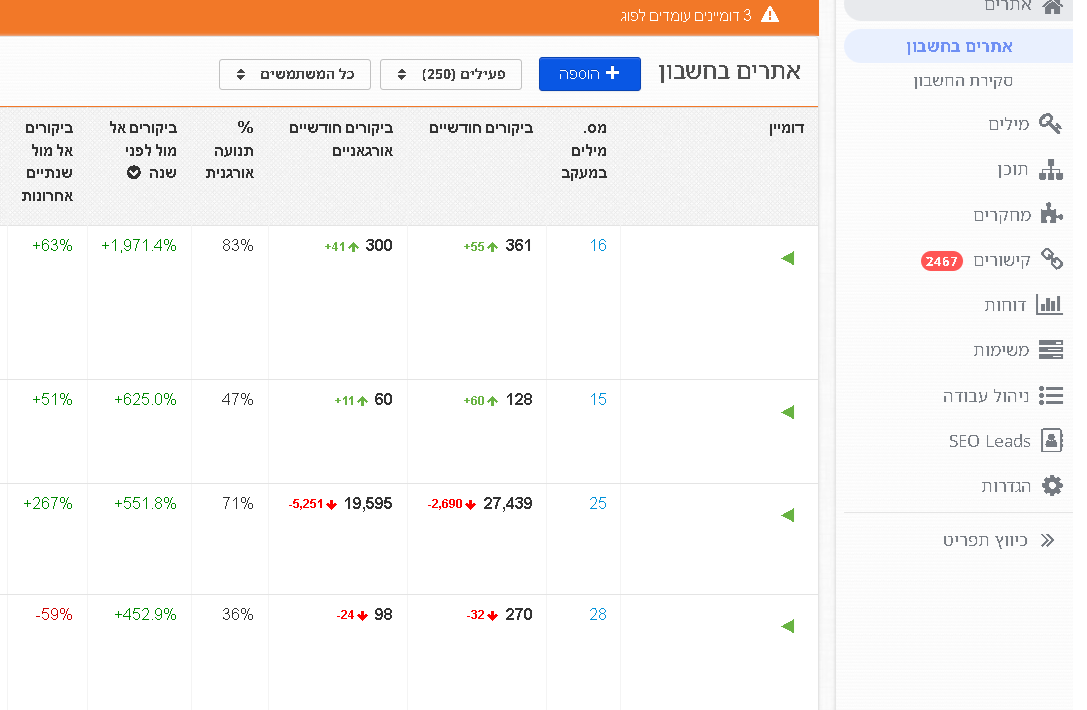Sort by ביקורים אל מול לפני שנה header
The width and height of the screenshot is (1087, 710).
pyautogui.click(x=143, y=150)
